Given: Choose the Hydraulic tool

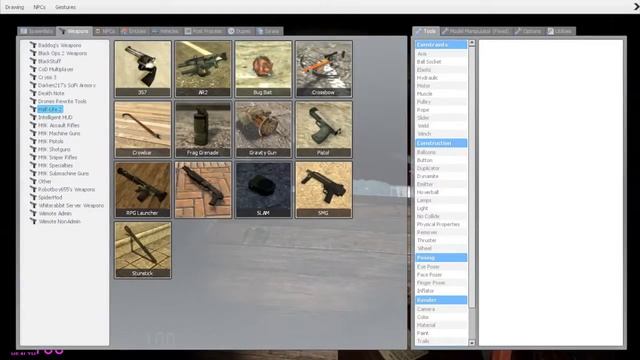Looking at the screenshot, I should 441,78.
